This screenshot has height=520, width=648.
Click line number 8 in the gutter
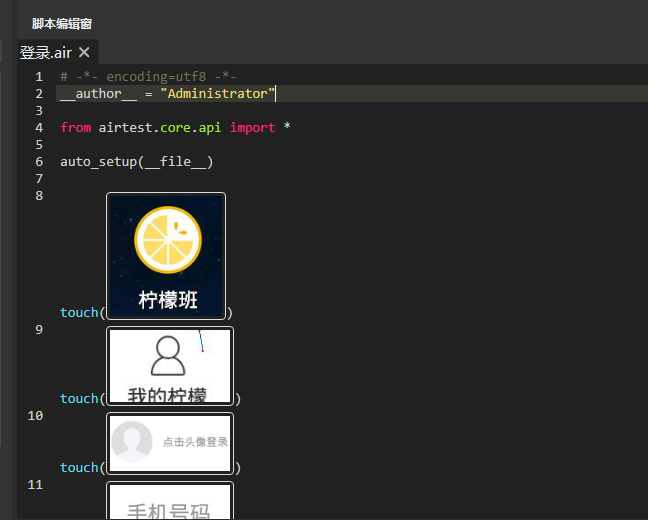[x=38, y=196]
